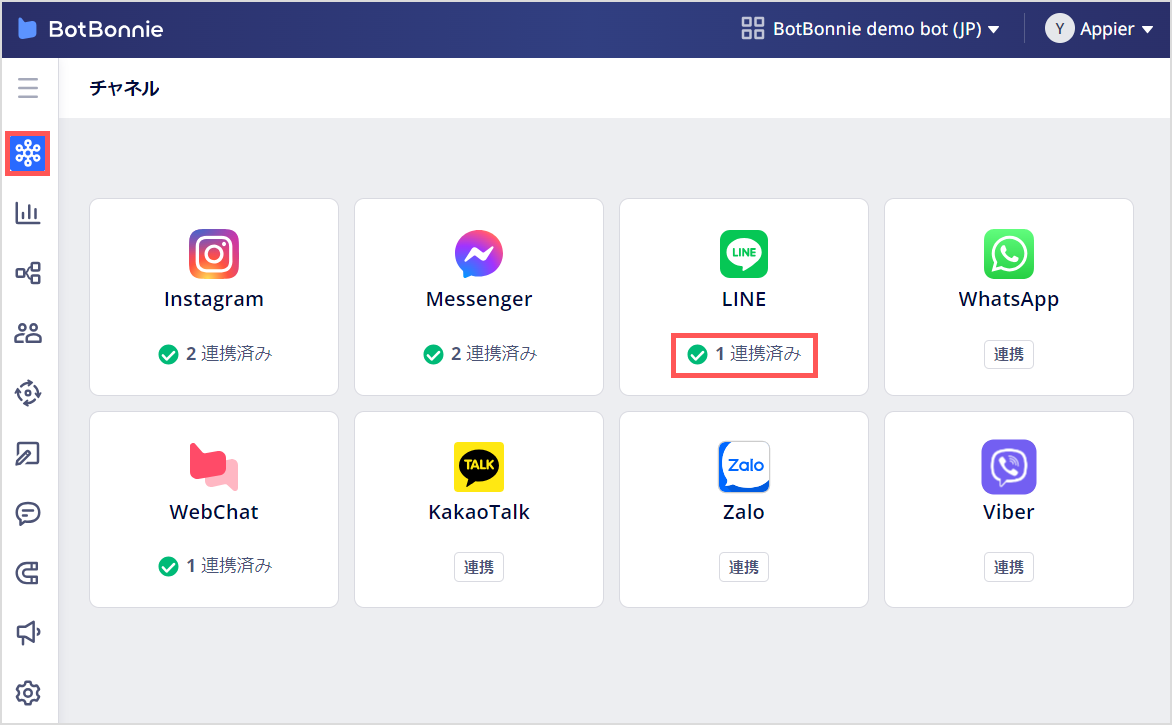Click the LINE channel name
The height and width of the screenshot is (725, 1172).
(744, 299)
